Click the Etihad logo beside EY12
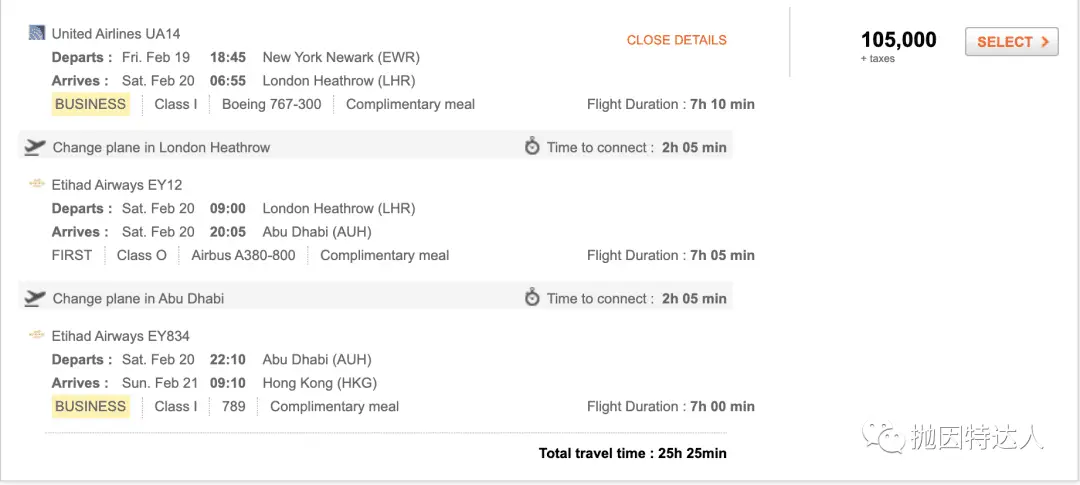The height and width of the screenshot is (485, 1080). point(37,184)
